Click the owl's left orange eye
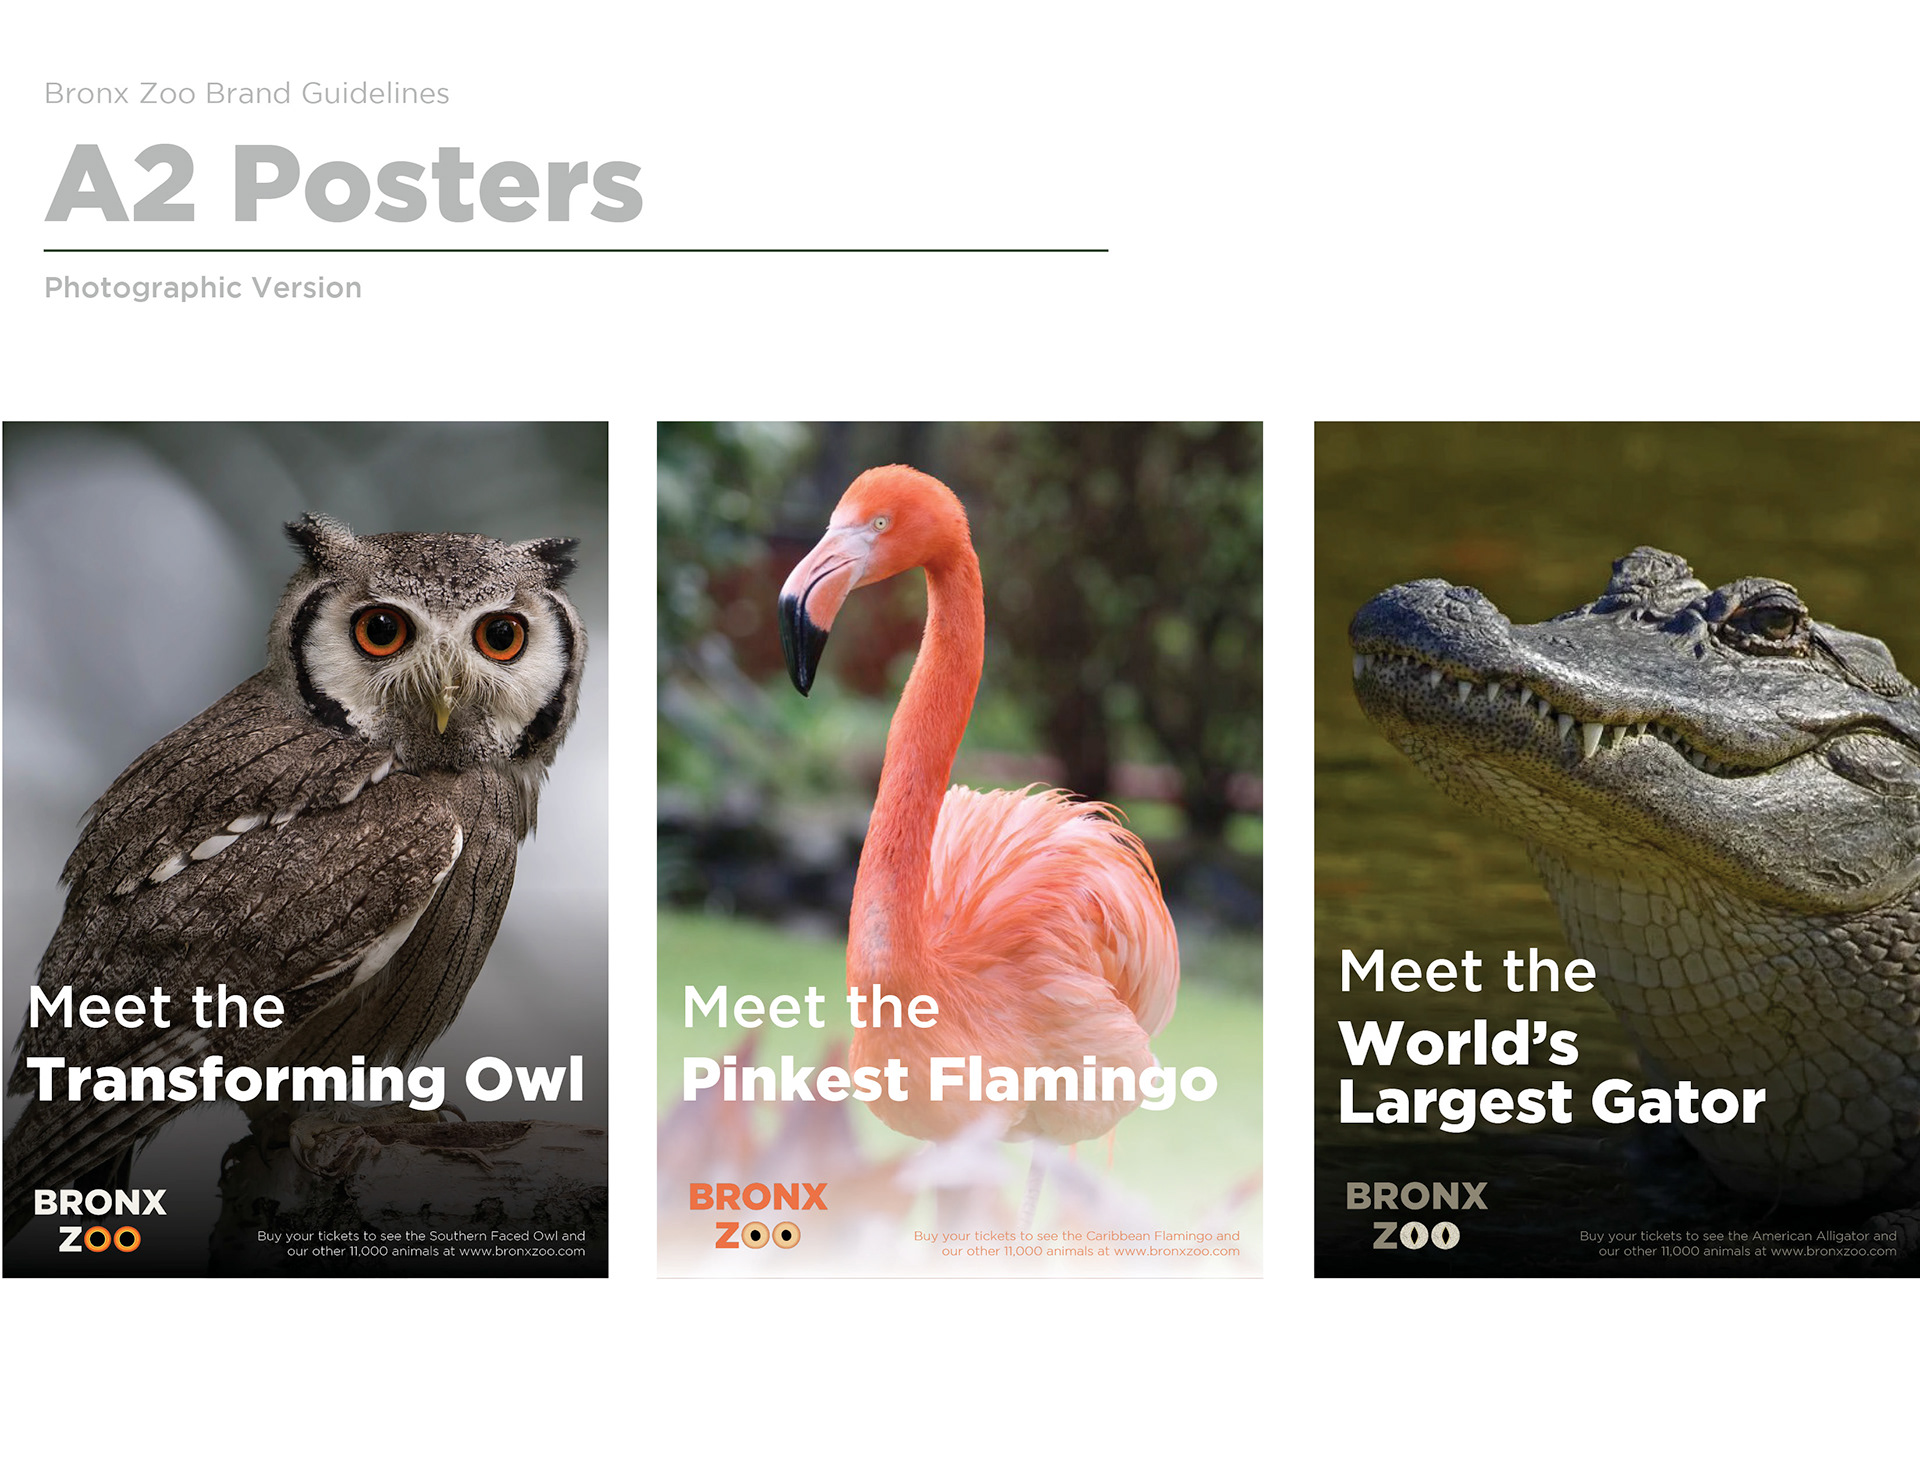 [381, 631]
